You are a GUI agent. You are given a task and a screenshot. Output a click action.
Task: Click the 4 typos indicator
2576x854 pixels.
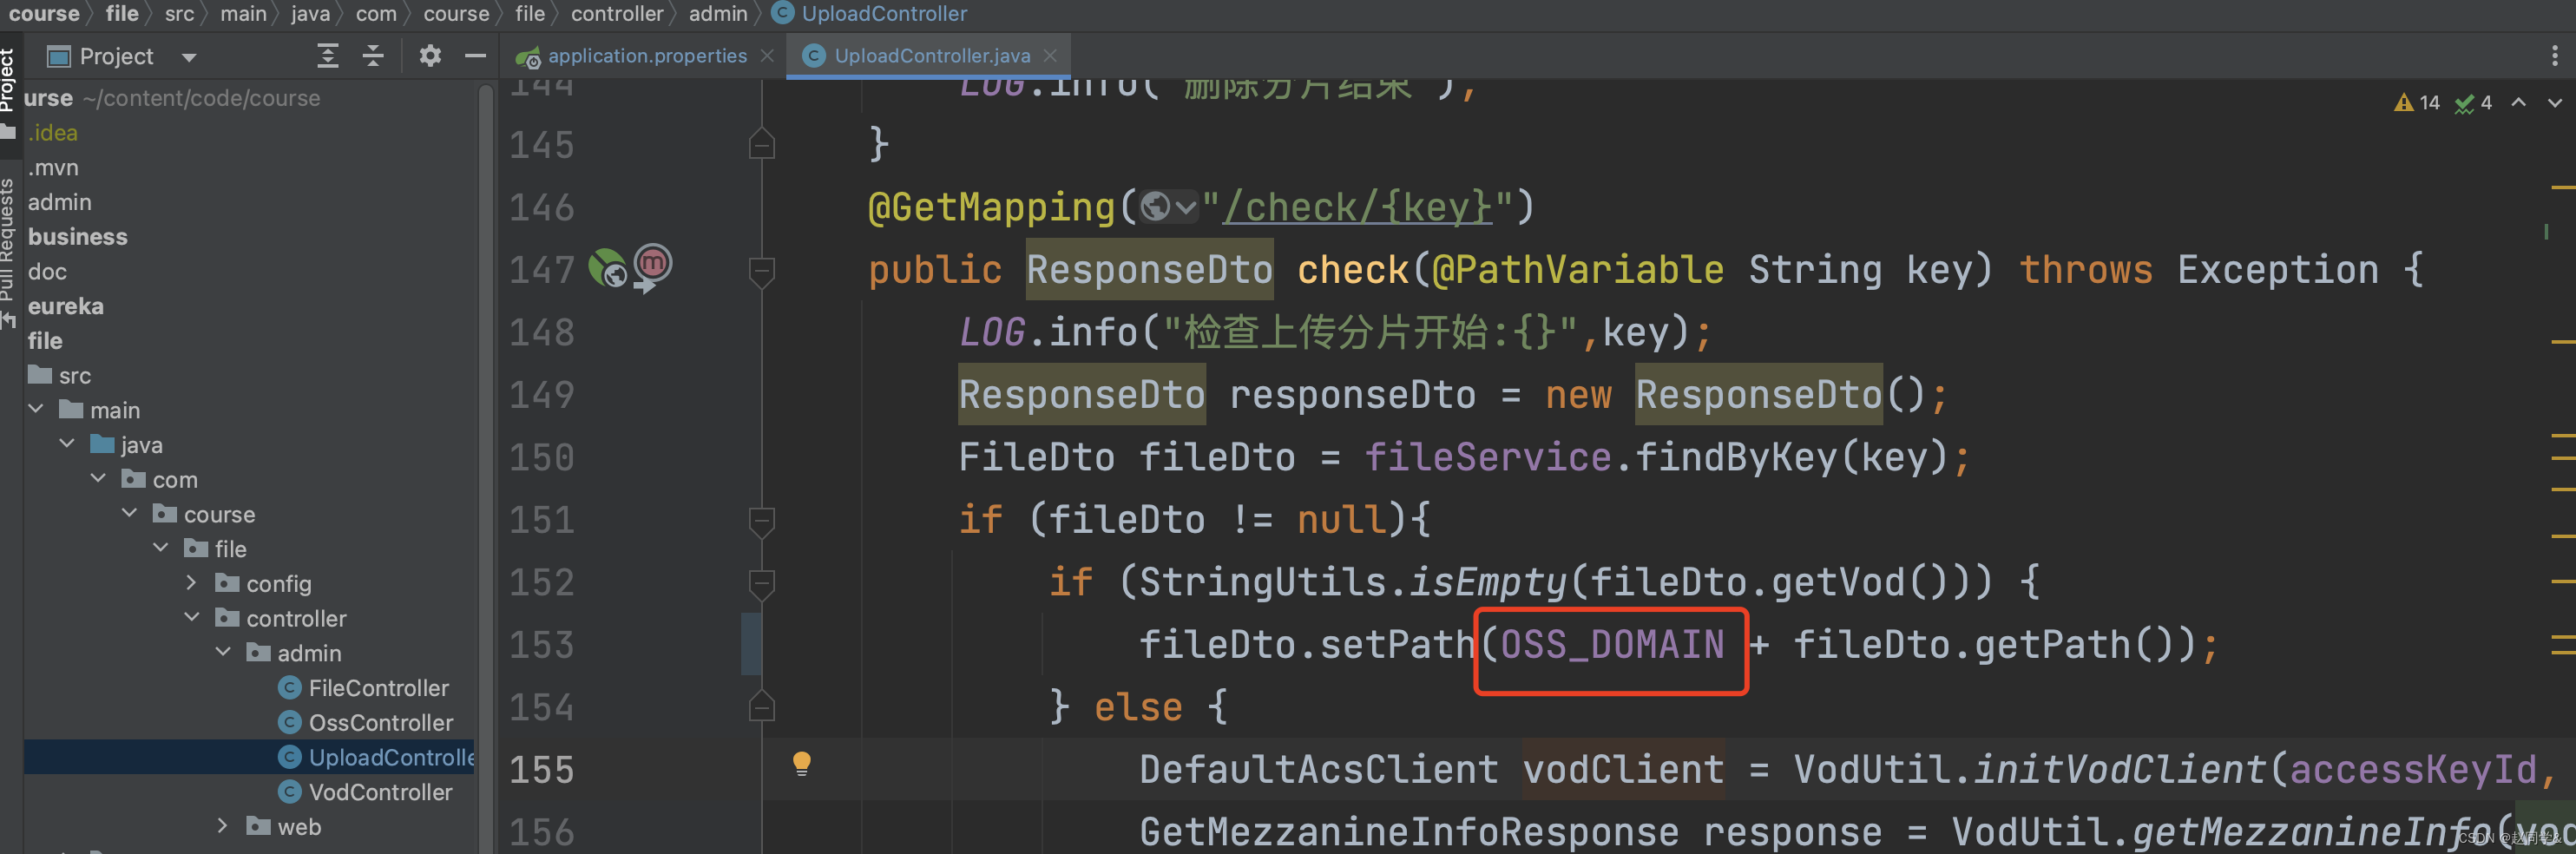coord(2473,103)
